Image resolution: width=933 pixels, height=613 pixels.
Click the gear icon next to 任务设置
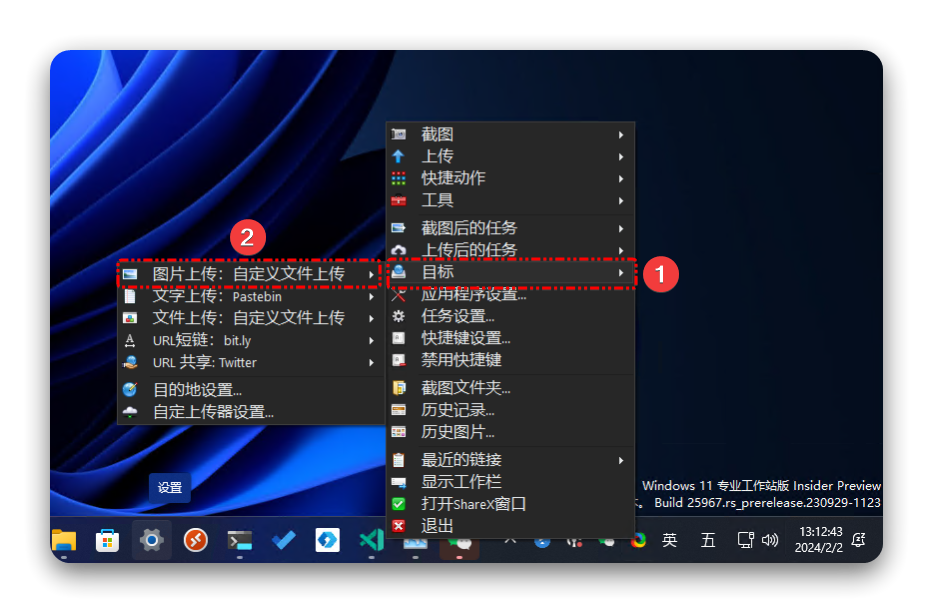(x=398, y=316)
